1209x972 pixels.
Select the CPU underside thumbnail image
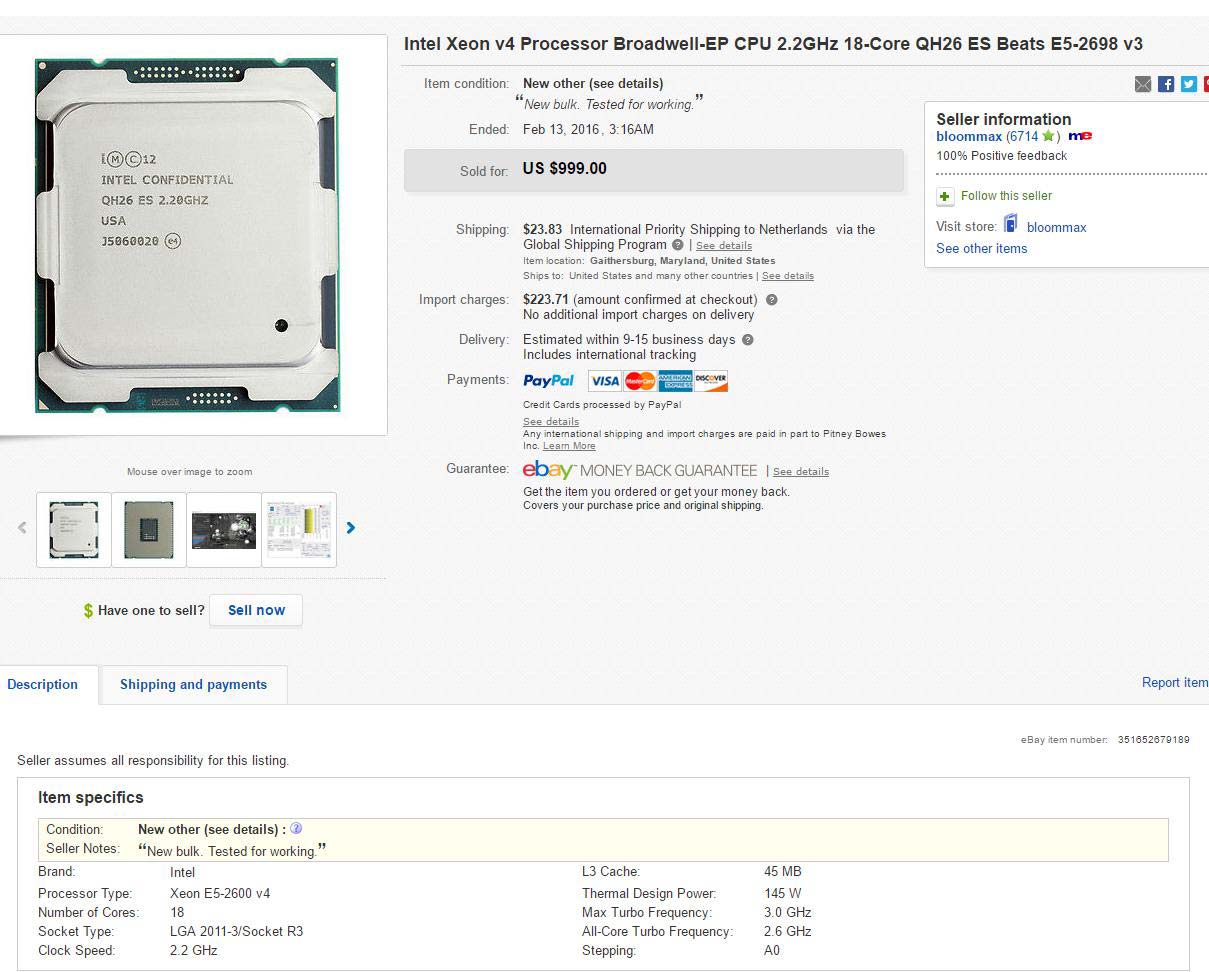click(148, 530)
